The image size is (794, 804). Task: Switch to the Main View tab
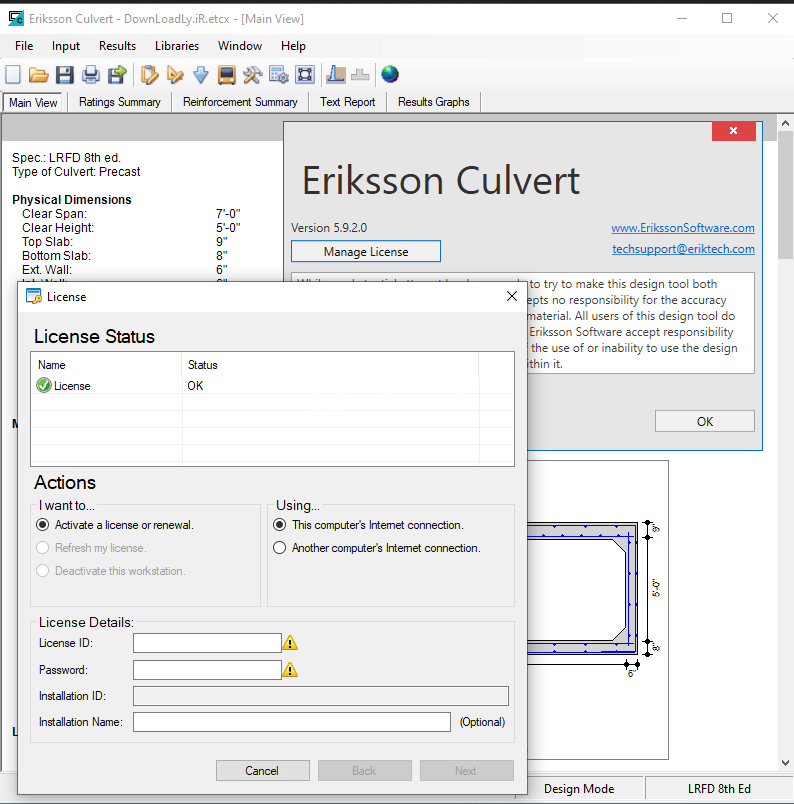[33, 103]
